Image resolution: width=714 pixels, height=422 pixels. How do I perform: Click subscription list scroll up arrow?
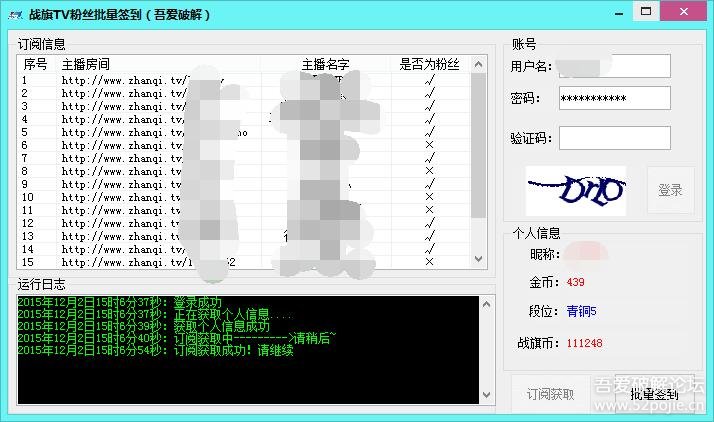pyautogui.click(x=478, y=64)
